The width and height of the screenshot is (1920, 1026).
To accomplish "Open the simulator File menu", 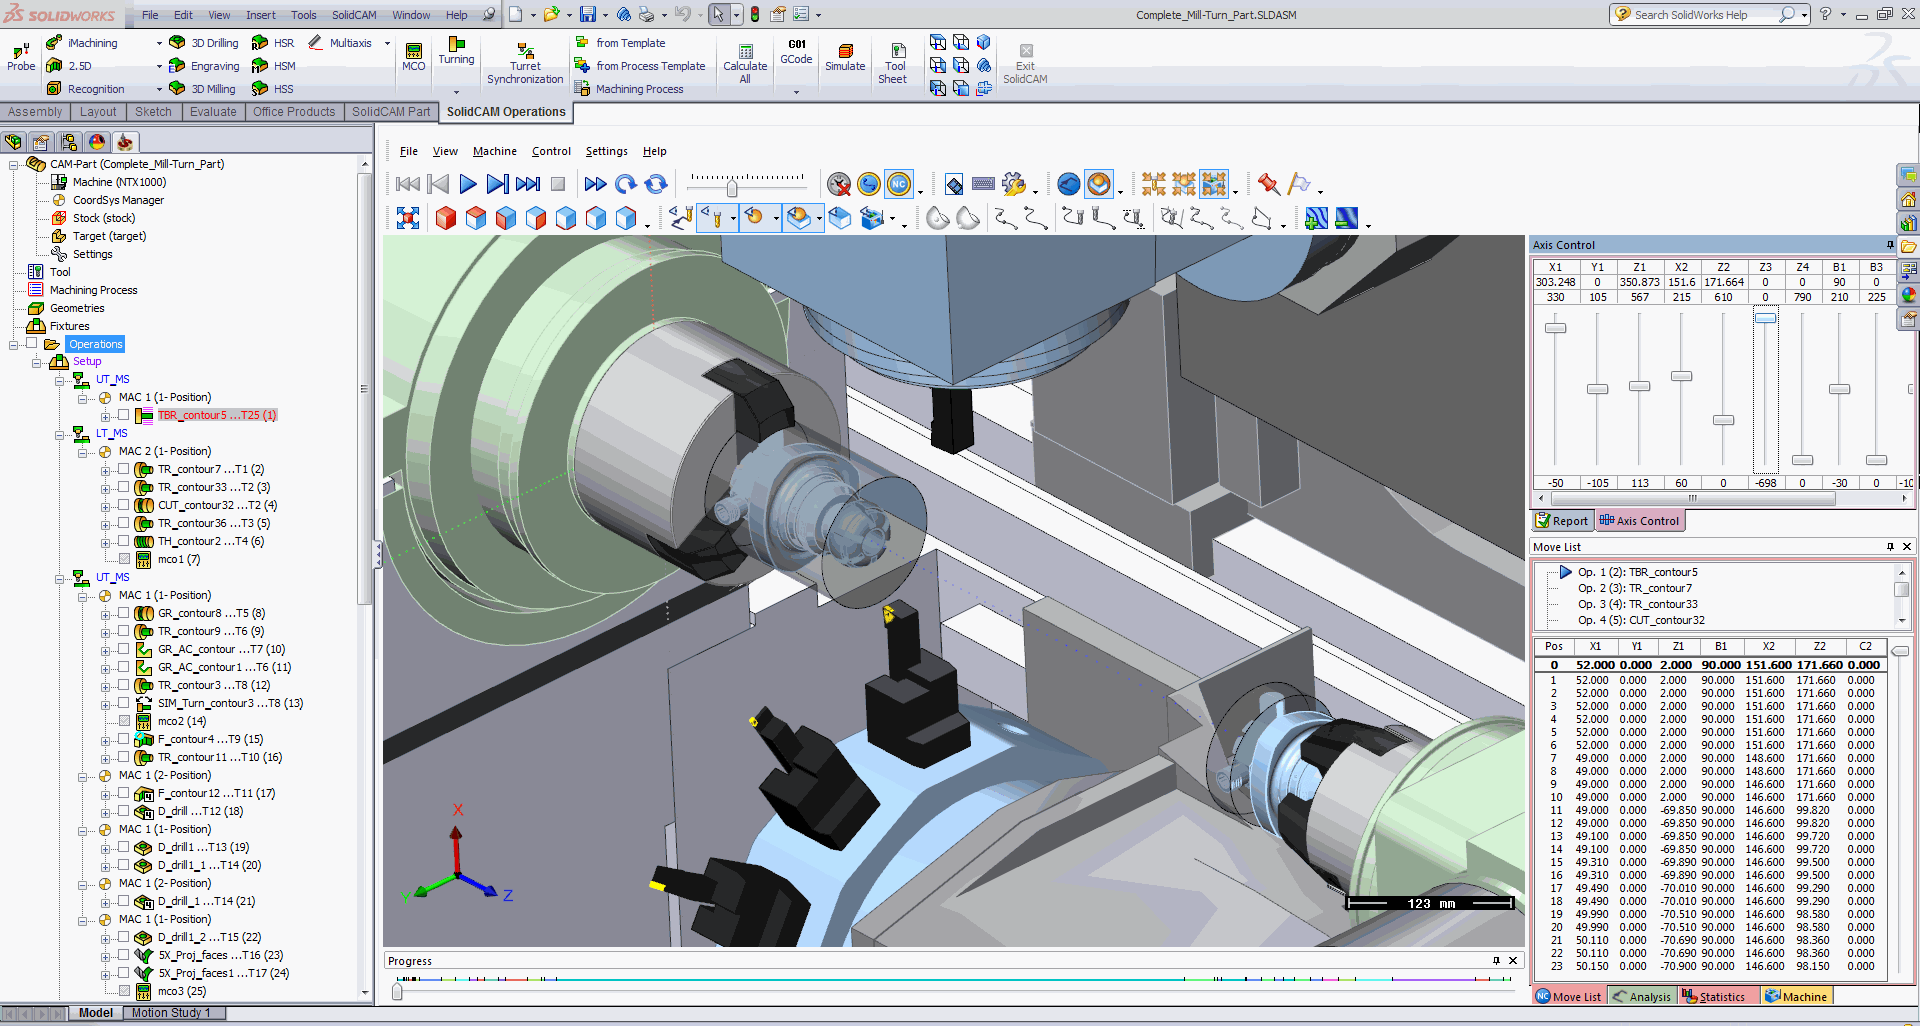I will tap(408, 151).
